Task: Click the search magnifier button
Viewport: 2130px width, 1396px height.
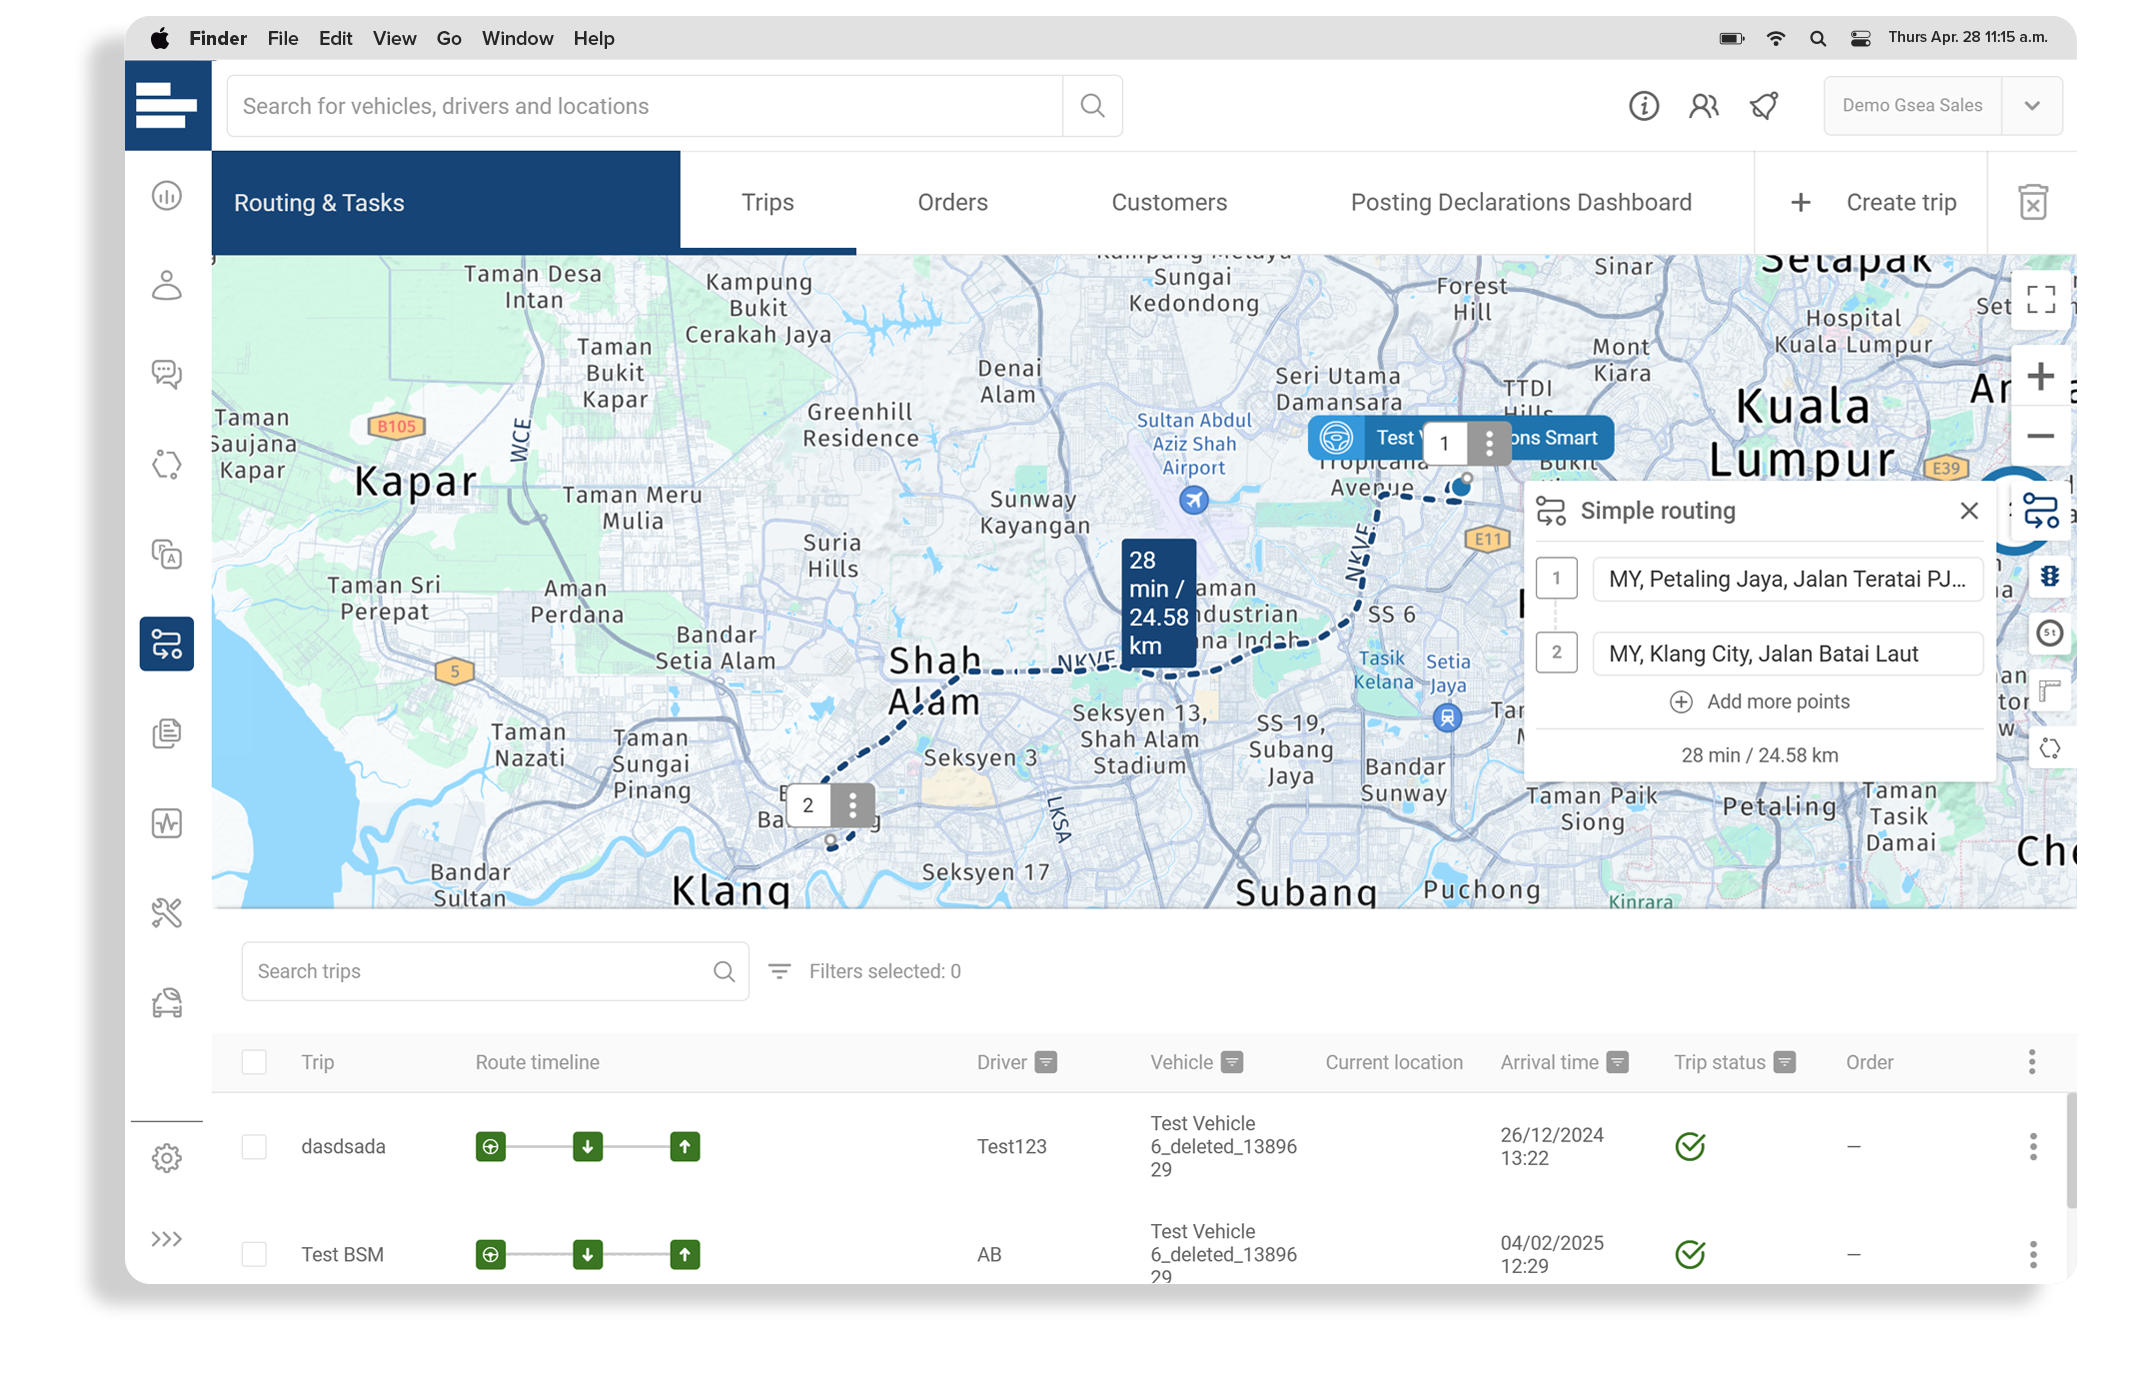Action: click(x=1092, y=105)
